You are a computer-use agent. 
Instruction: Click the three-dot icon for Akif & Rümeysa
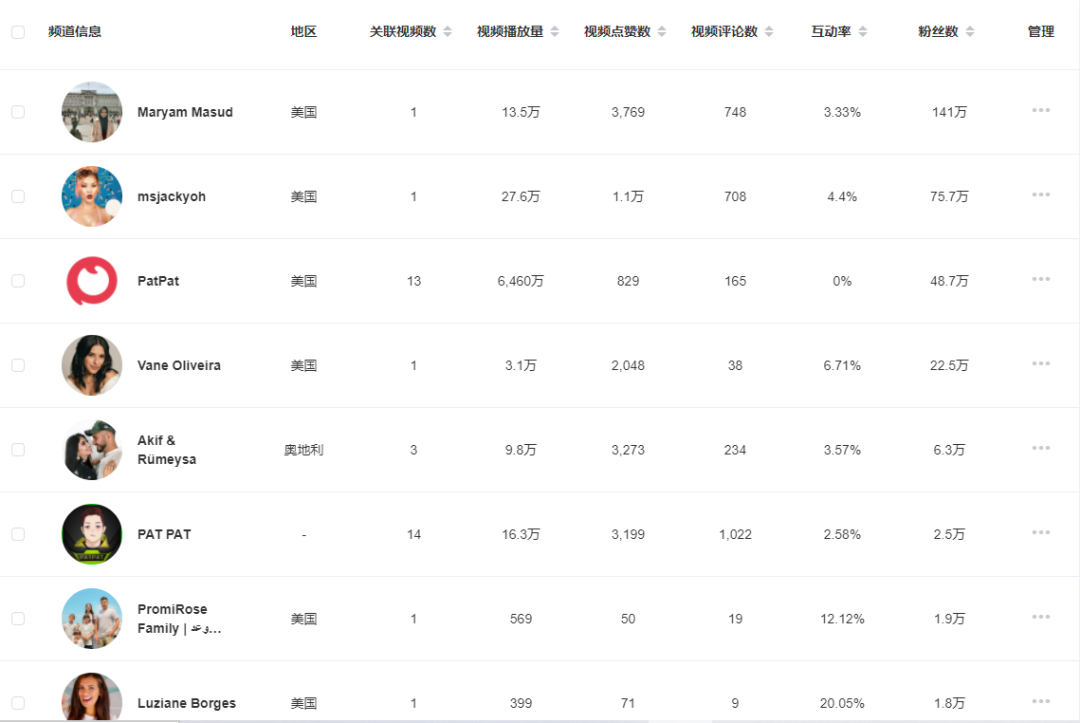point(1041,448)
